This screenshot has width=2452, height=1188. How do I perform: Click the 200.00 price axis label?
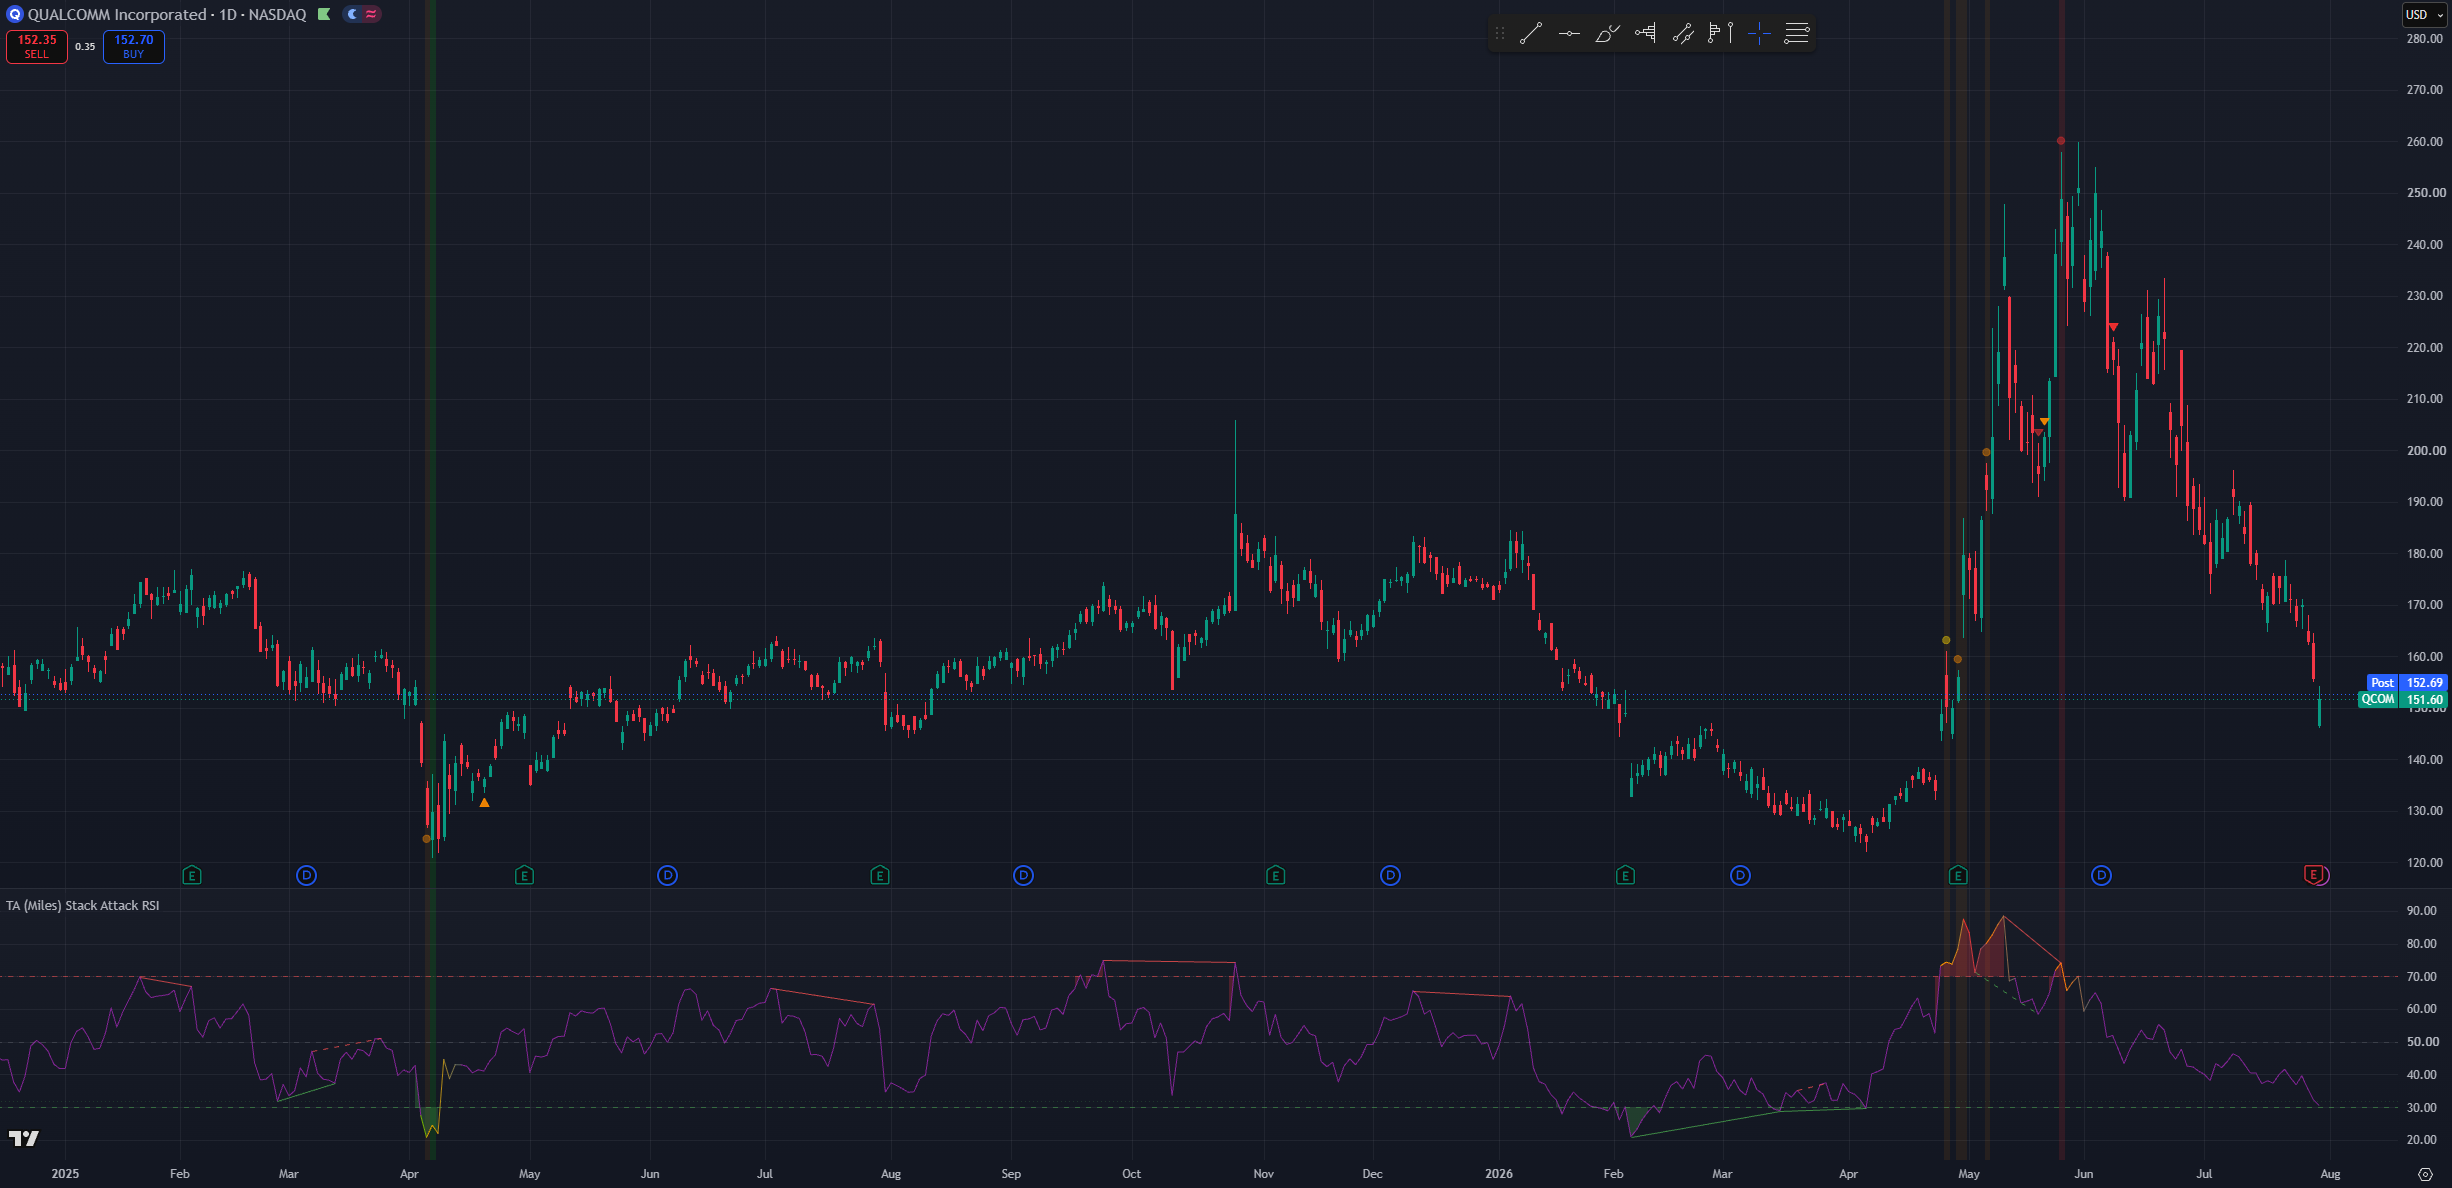tap(2424, 451)
